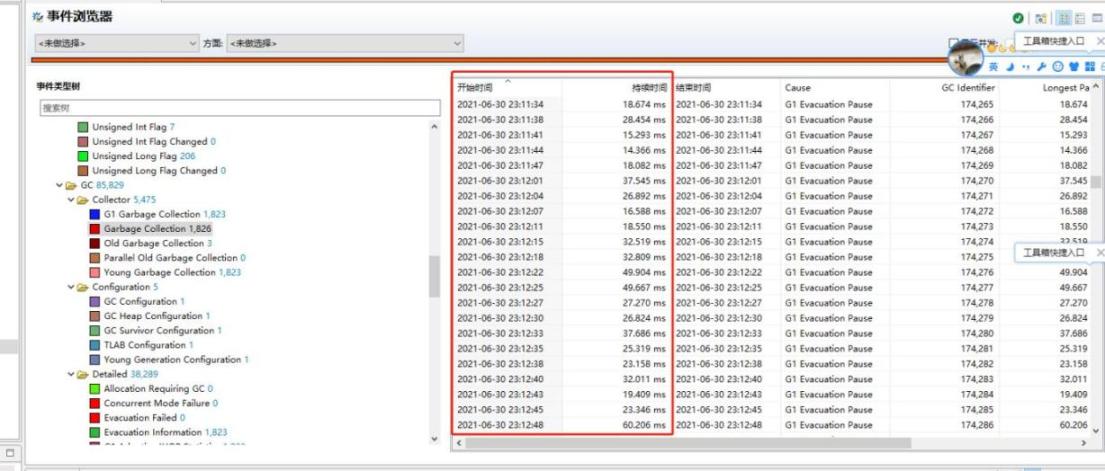Click the GC folder icon in the tree
Screen dimensions: 1105x471
(71, 186)
